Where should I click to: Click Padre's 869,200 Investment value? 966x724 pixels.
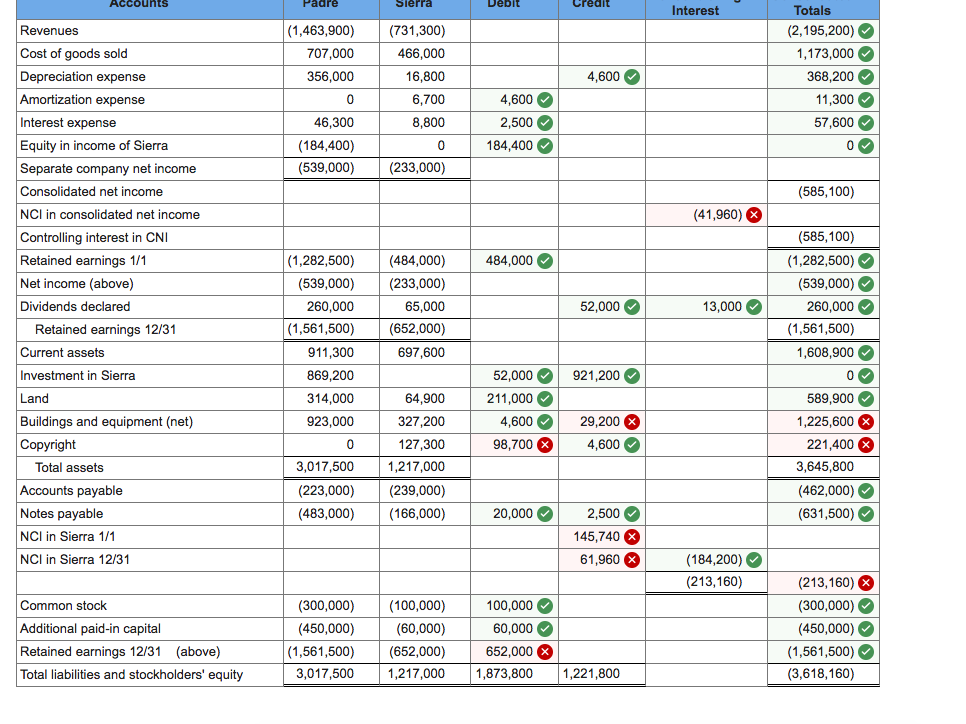point(330,376)
